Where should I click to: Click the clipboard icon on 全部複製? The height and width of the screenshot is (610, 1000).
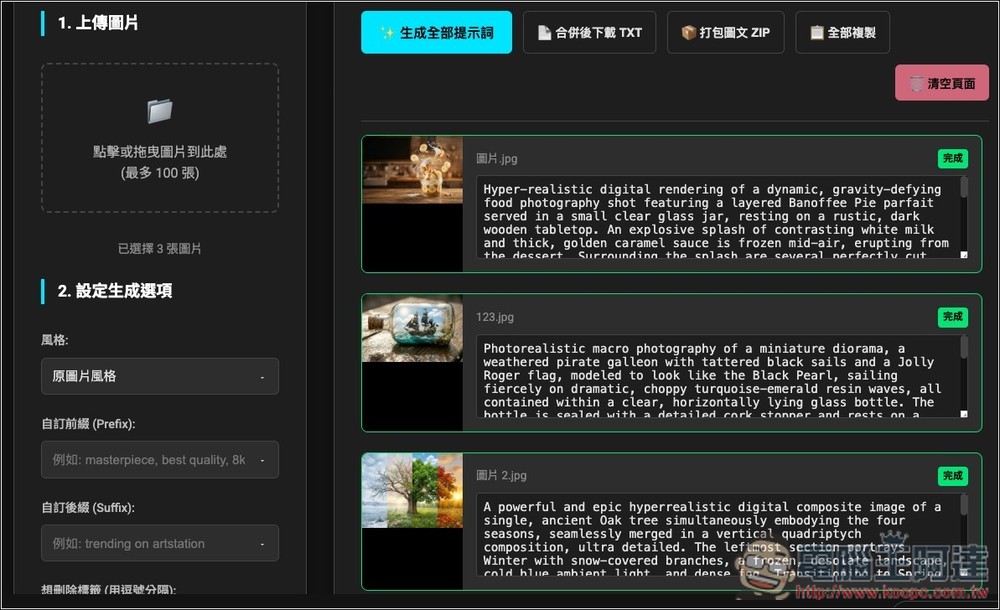click(816, 32)
